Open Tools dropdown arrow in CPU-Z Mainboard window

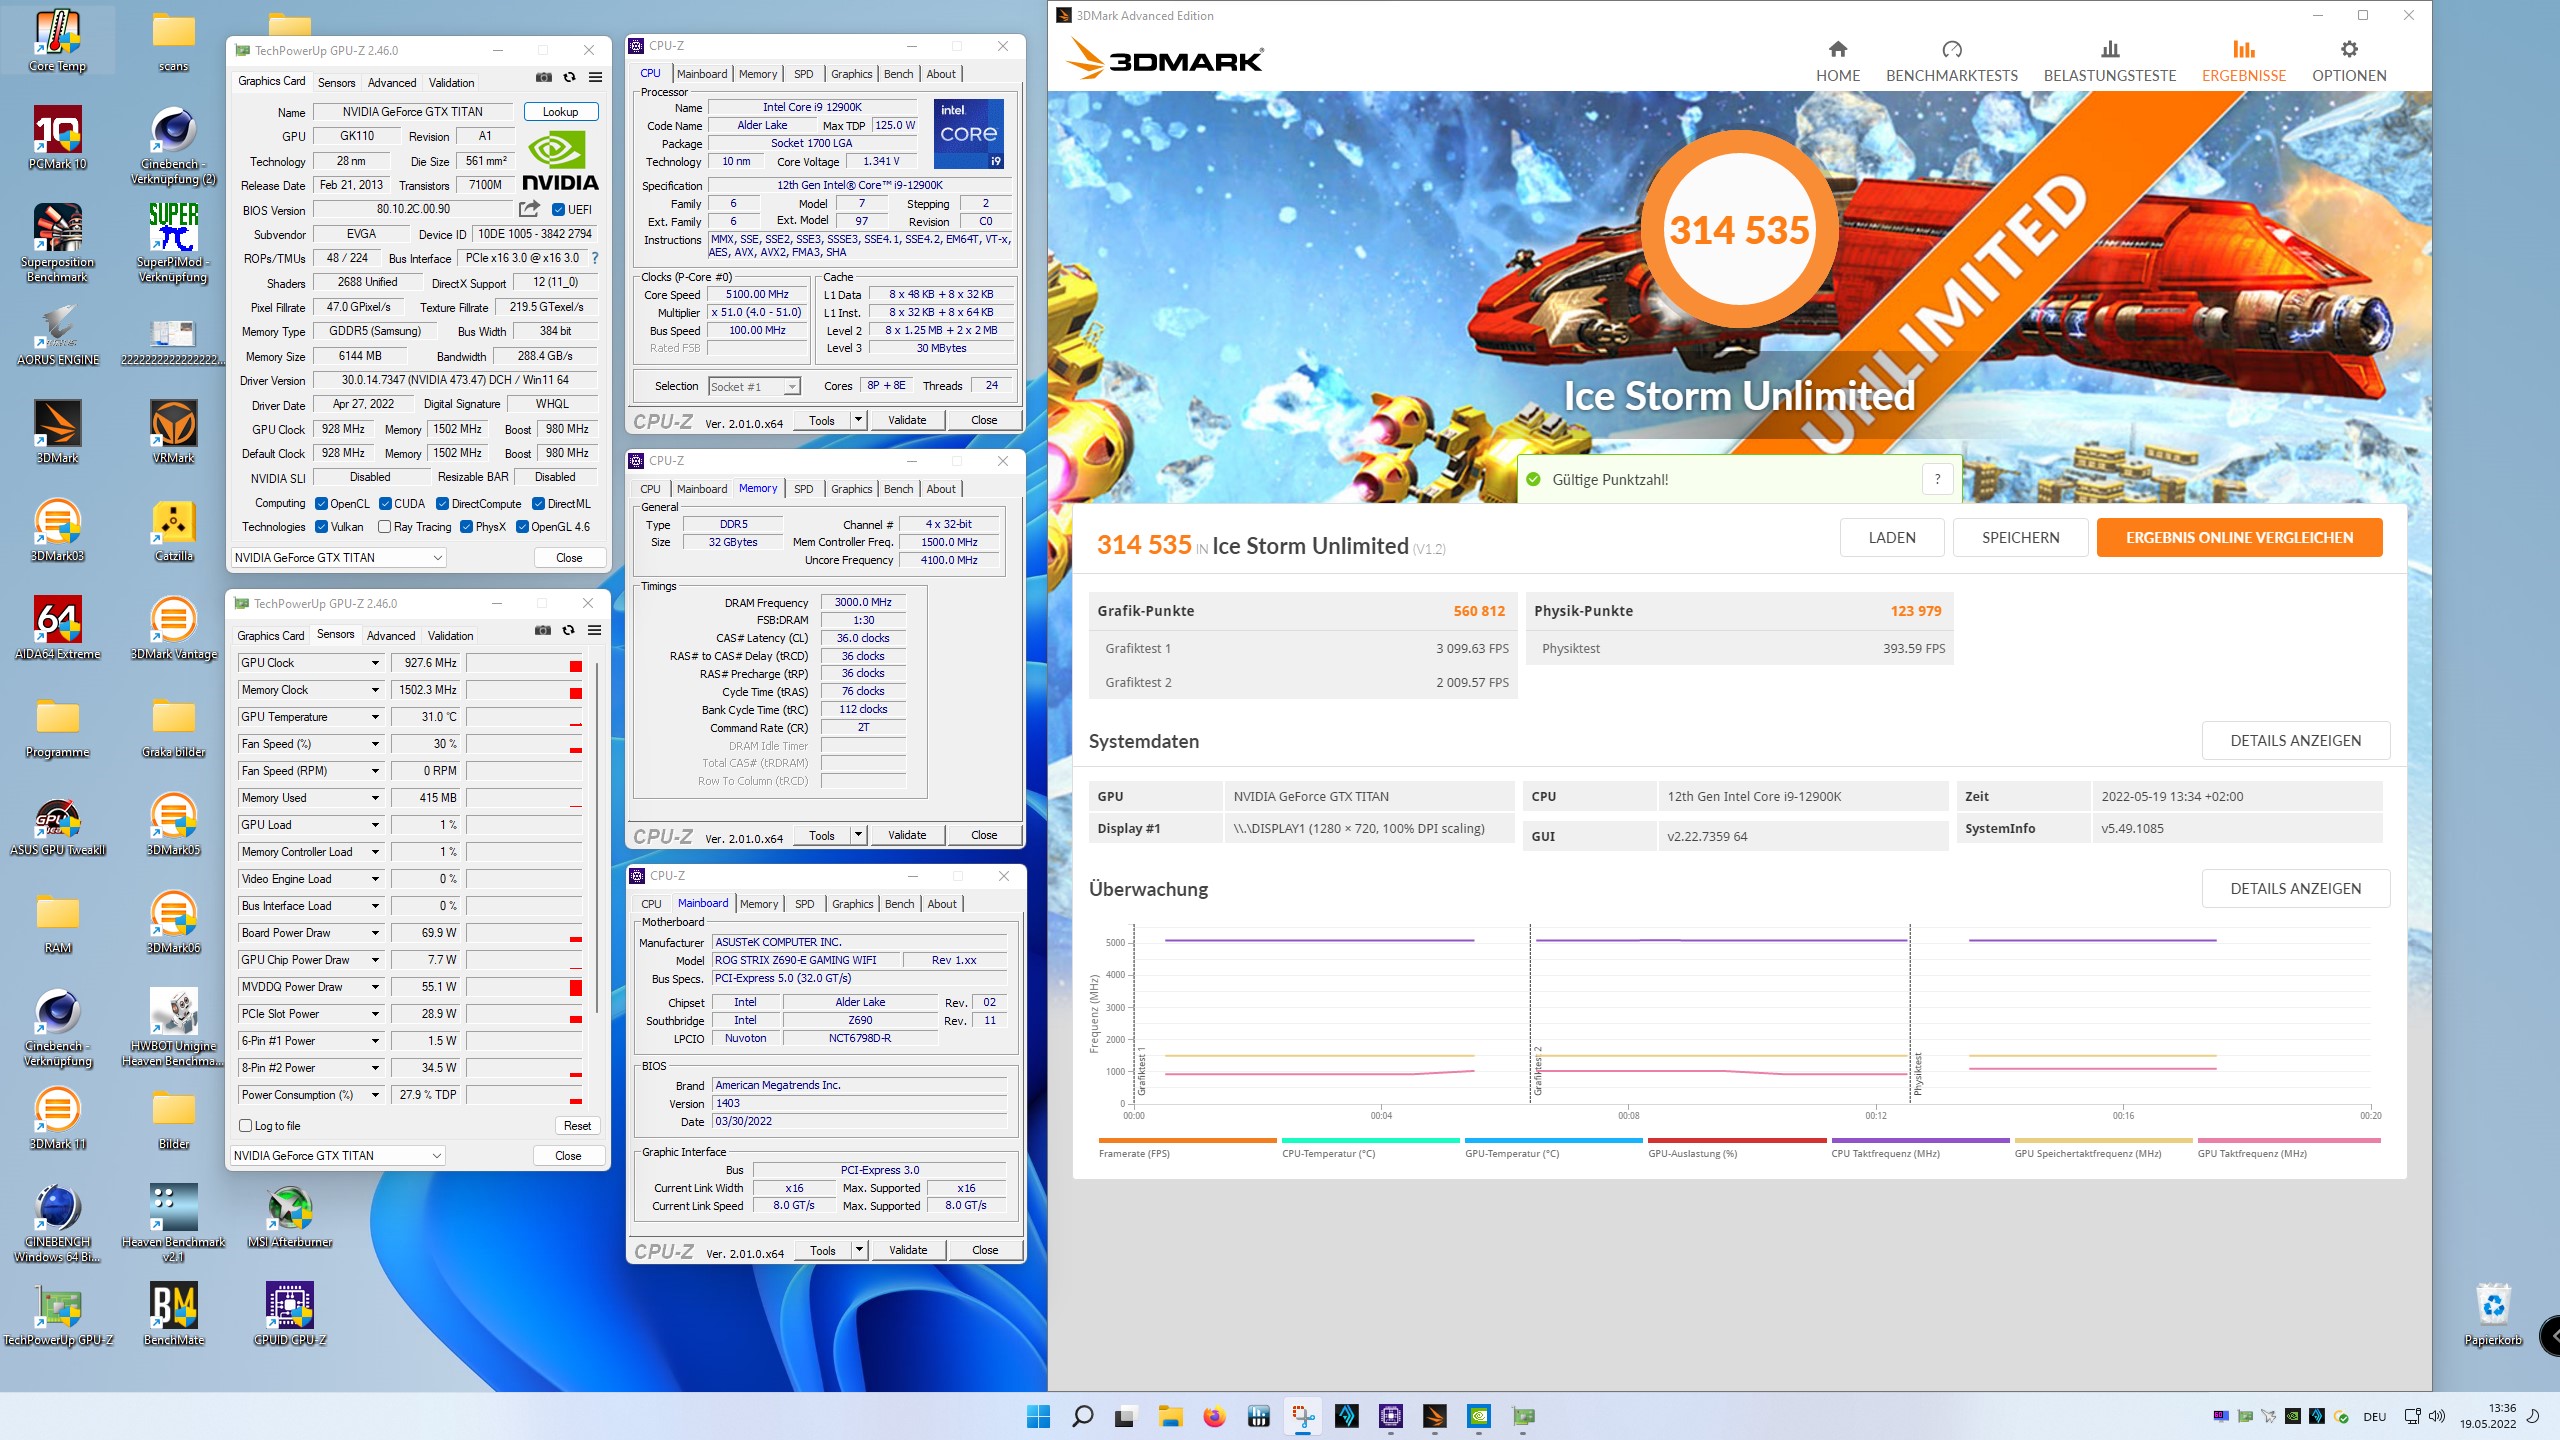(859, 1250)
